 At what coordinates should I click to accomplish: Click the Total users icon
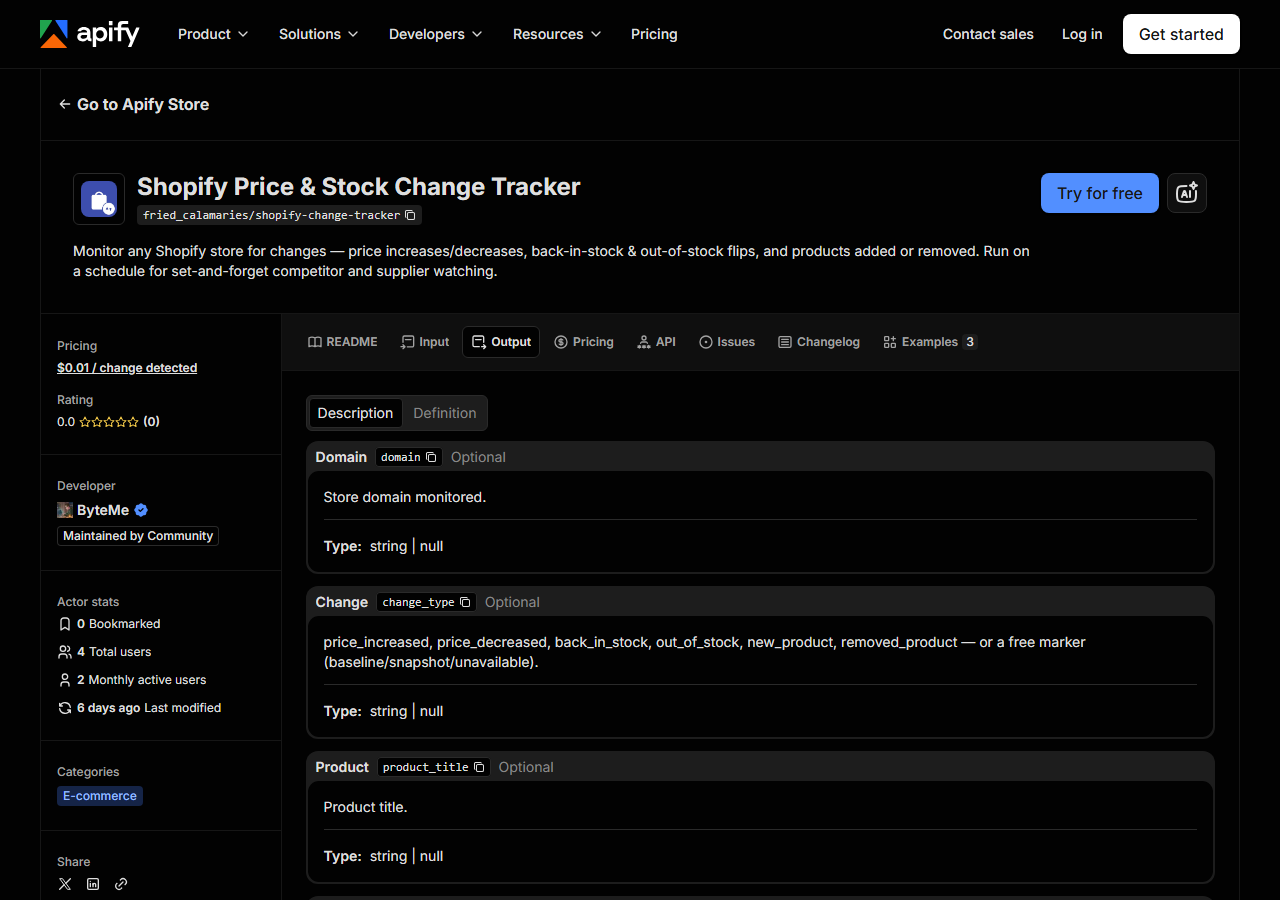point(65,652)
